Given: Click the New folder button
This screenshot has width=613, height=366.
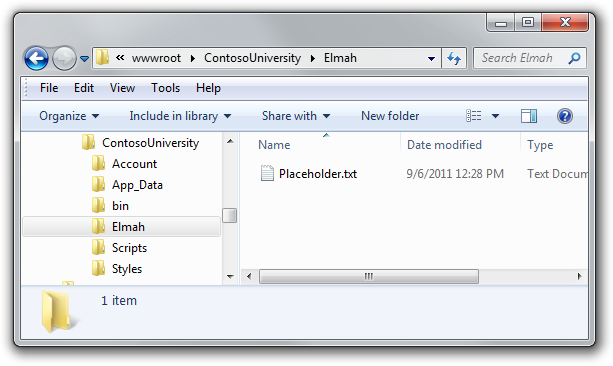Looking at the screenshot, I should 390,116.
